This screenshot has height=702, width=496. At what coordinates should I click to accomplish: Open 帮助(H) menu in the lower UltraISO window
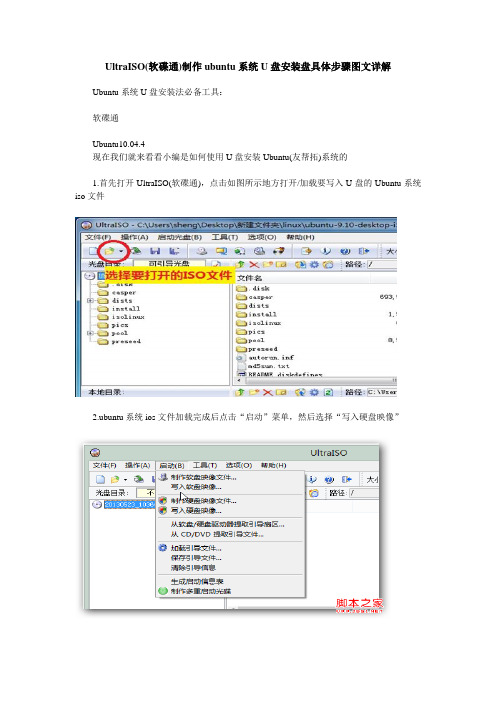tap(274, 466)
